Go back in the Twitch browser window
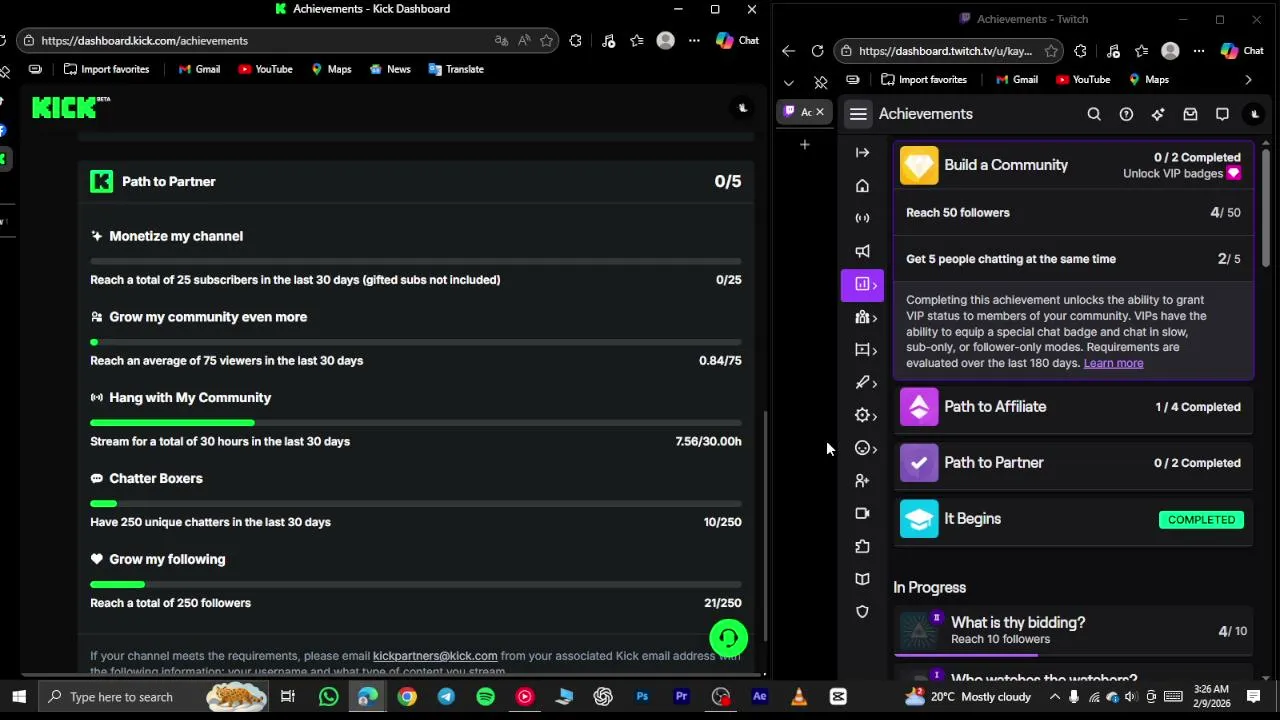The height and width of the screenshot is (720, 1280). 788,51
